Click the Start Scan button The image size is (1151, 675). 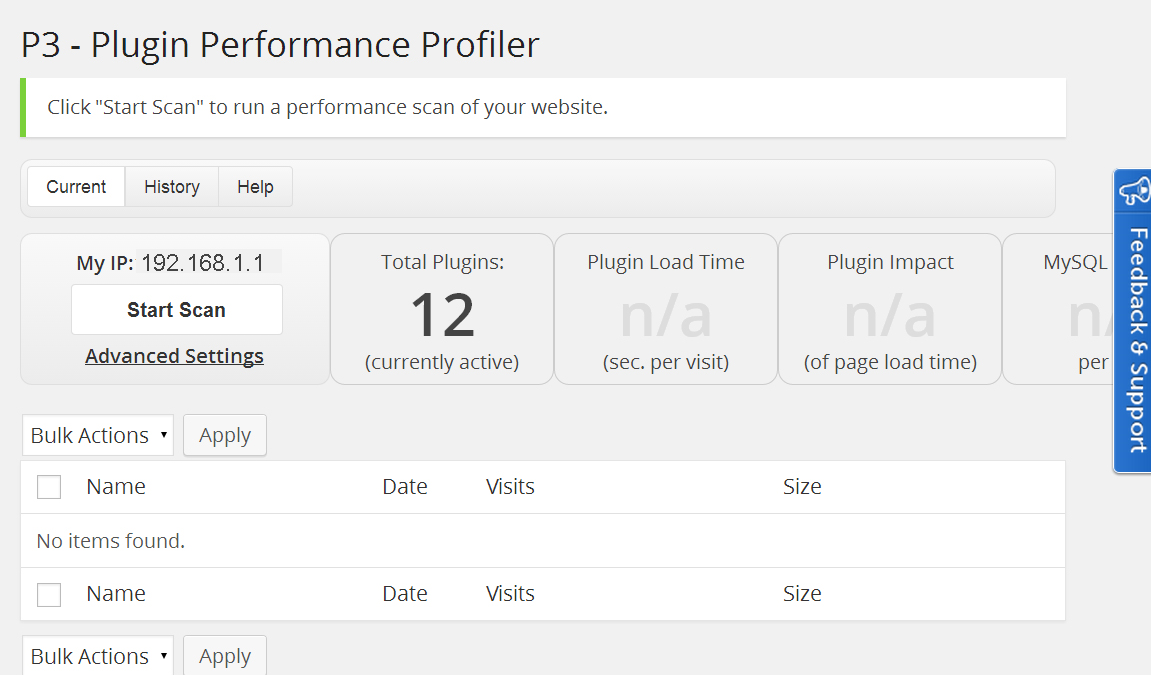(177, 310)
